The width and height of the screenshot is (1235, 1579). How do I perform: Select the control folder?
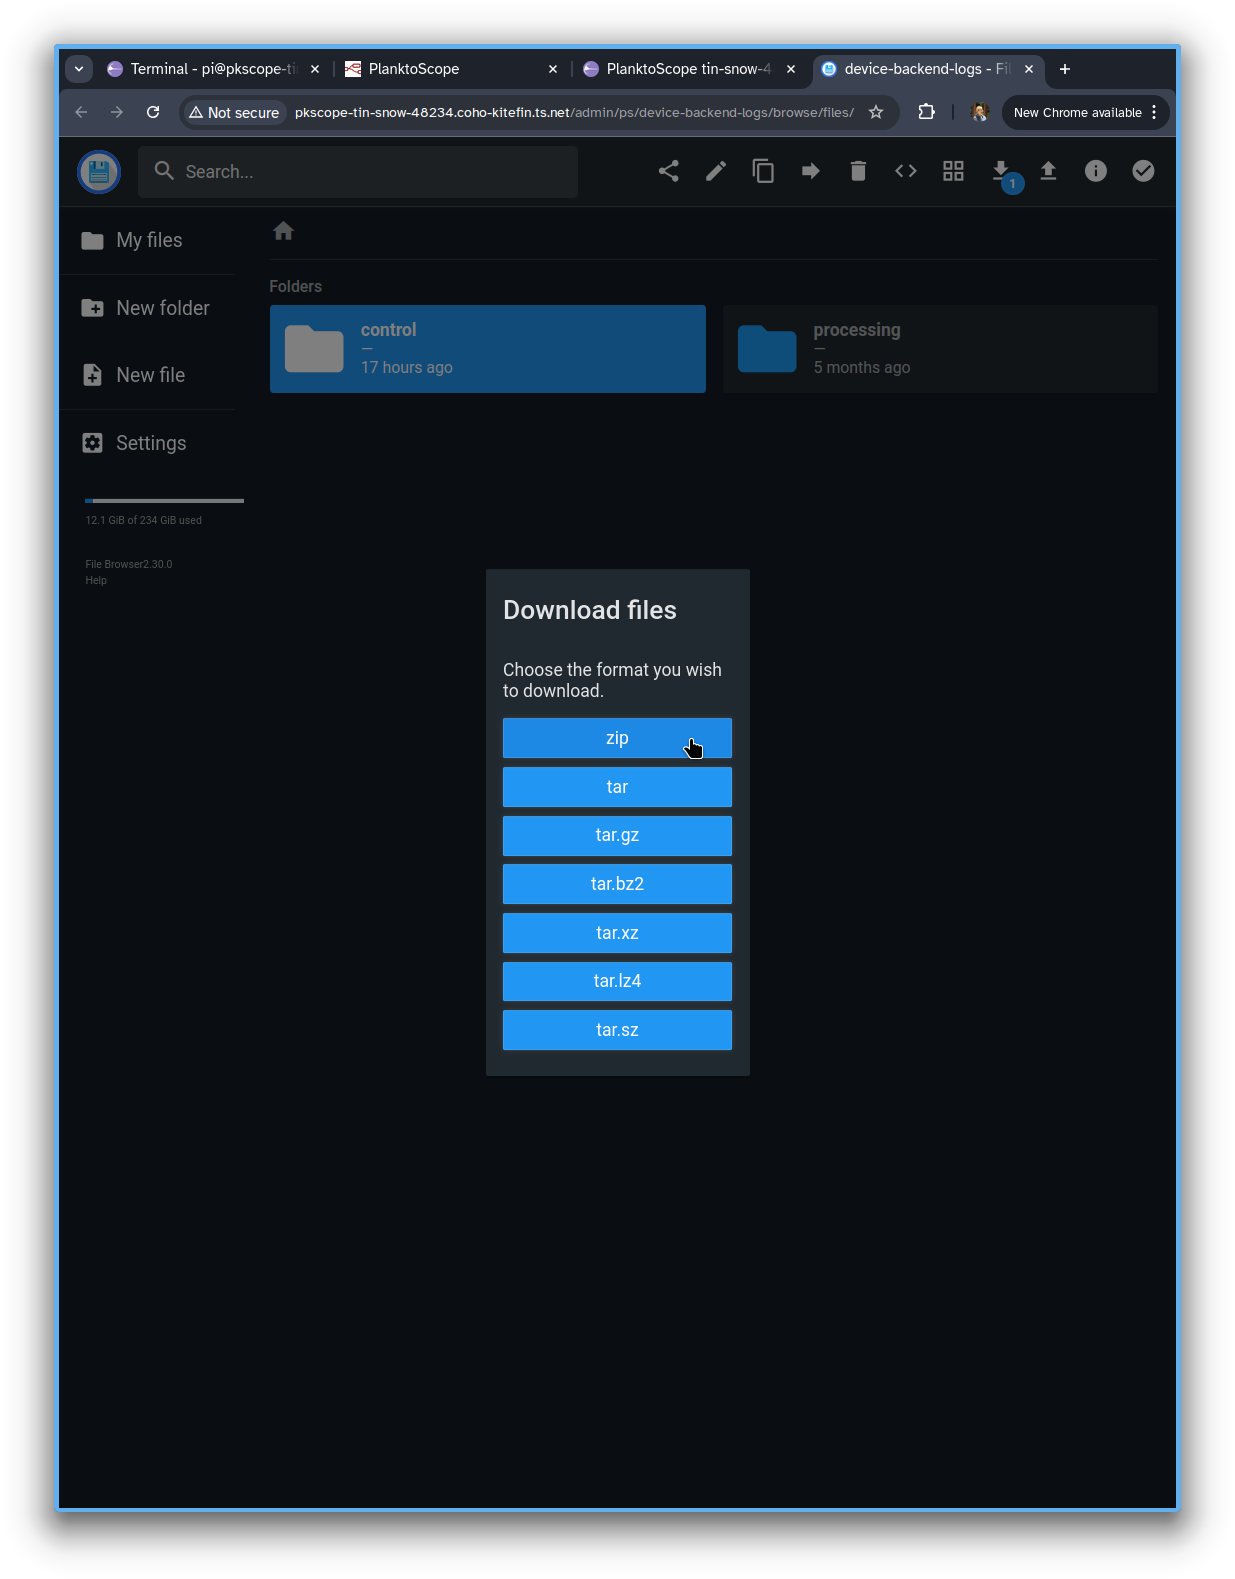pyautogui.click(x=488, y=349)
